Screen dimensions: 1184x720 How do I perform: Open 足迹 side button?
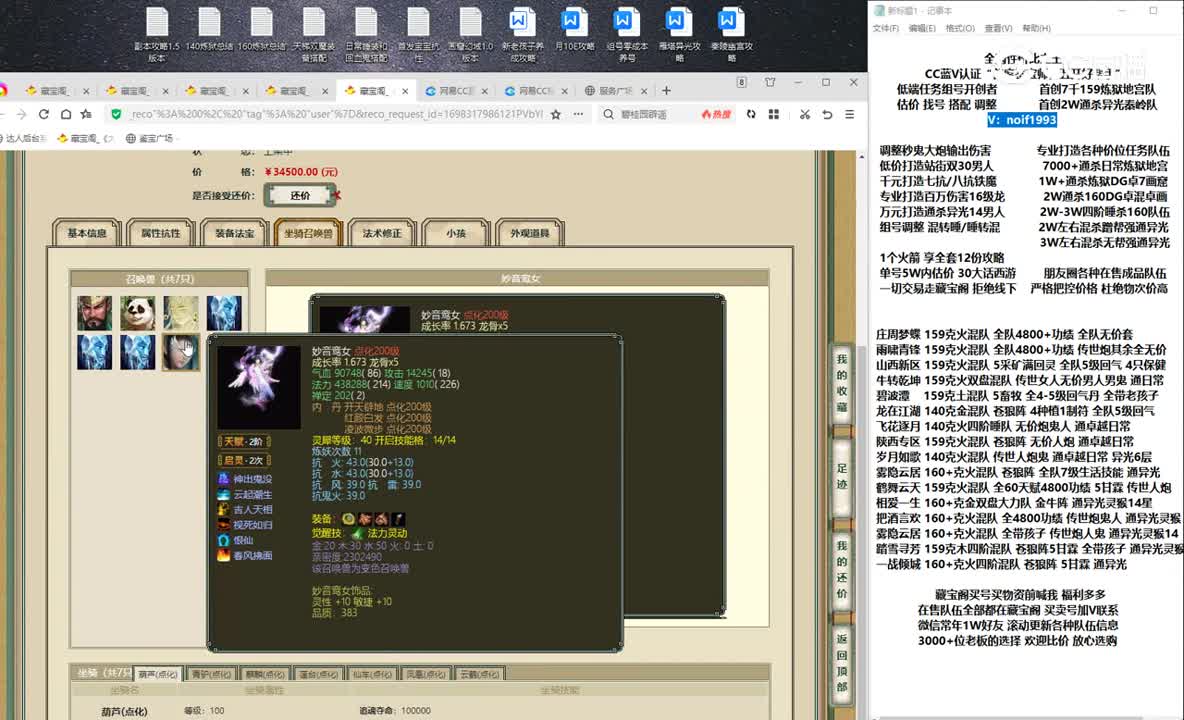(x=842, y=476)
